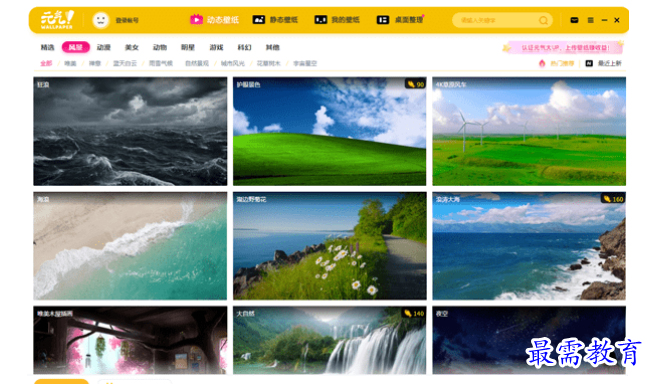Click the 静态壁纸 picture icon

pos(259,19)
